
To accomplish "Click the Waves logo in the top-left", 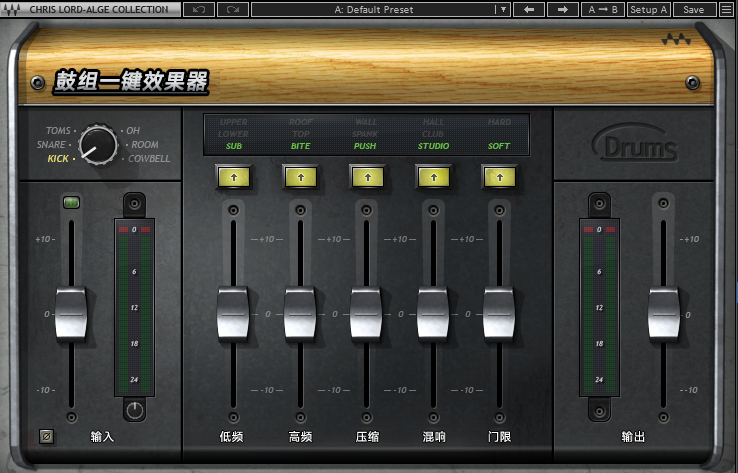I will [x=11, y=9].
